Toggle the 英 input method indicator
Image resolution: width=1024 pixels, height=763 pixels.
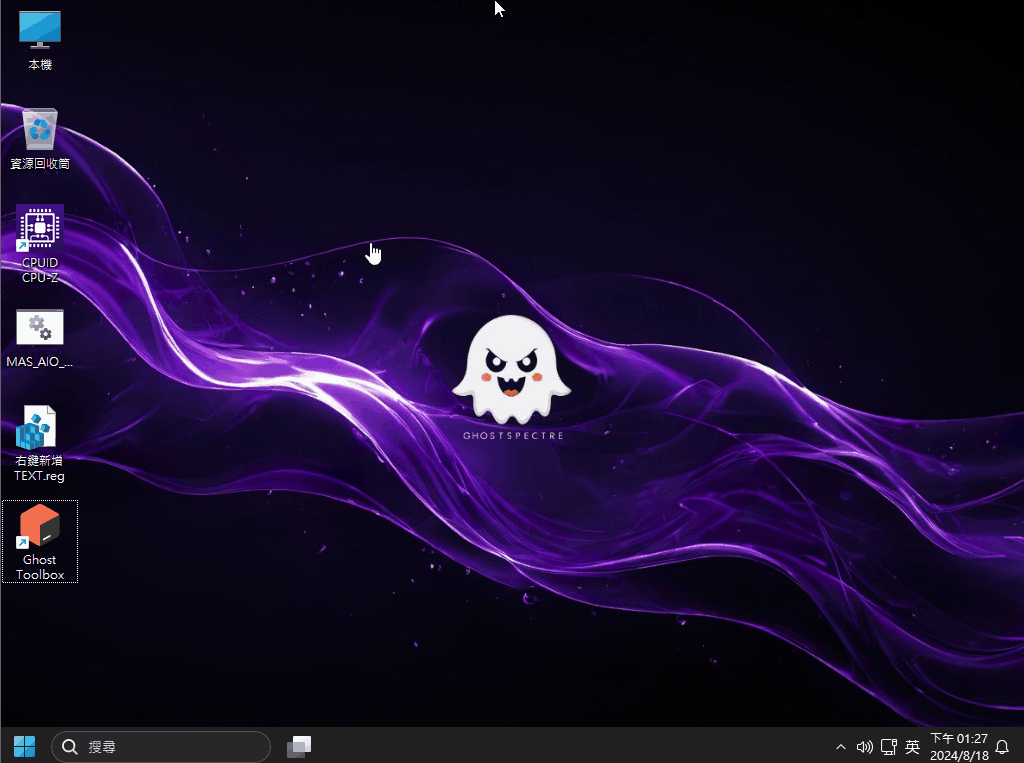[x=912, y=746]
